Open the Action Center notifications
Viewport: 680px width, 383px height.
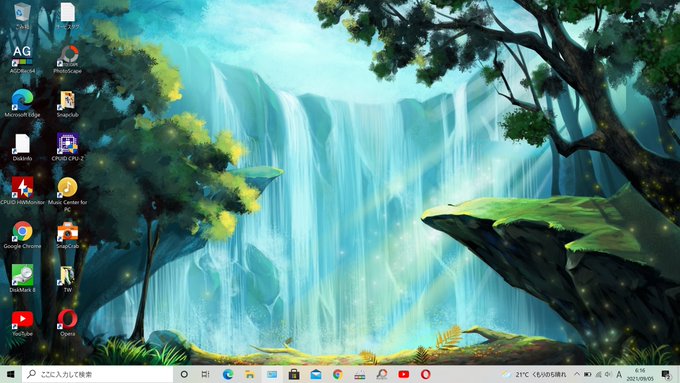(666, 374)
